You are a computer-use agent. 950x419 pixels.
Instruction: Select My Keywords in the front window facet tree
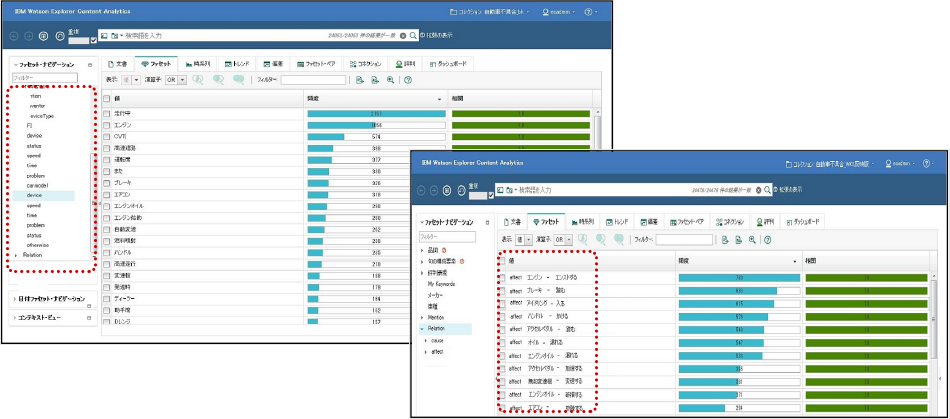(x=441, y=283)
